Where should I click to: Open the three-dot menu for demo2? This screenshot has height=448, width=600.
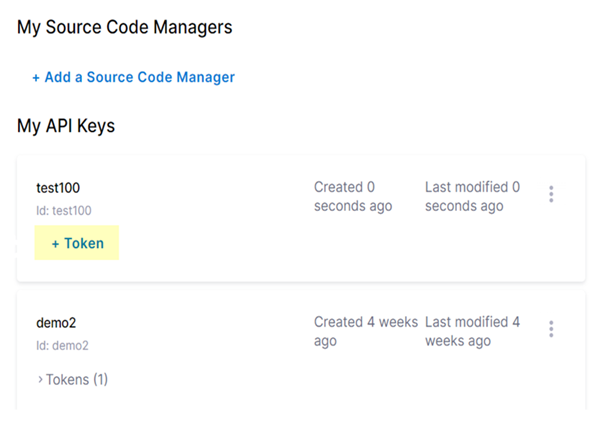551,329
